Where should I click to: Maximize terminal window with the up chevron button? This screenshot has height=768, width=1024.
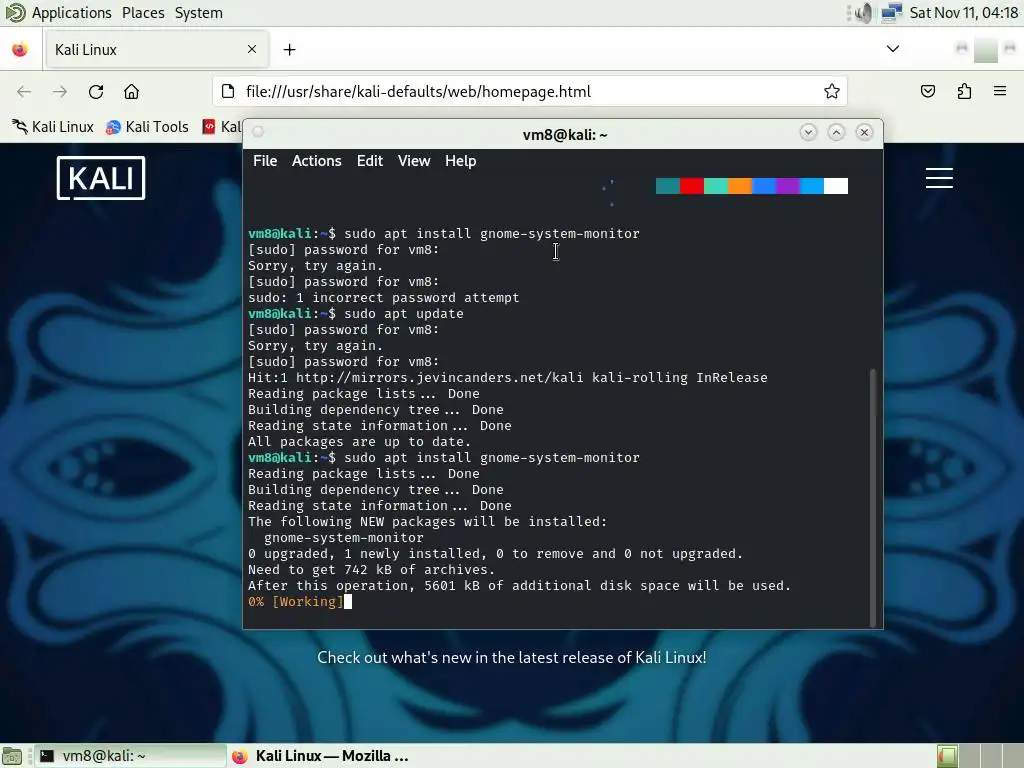pos(836,133)
